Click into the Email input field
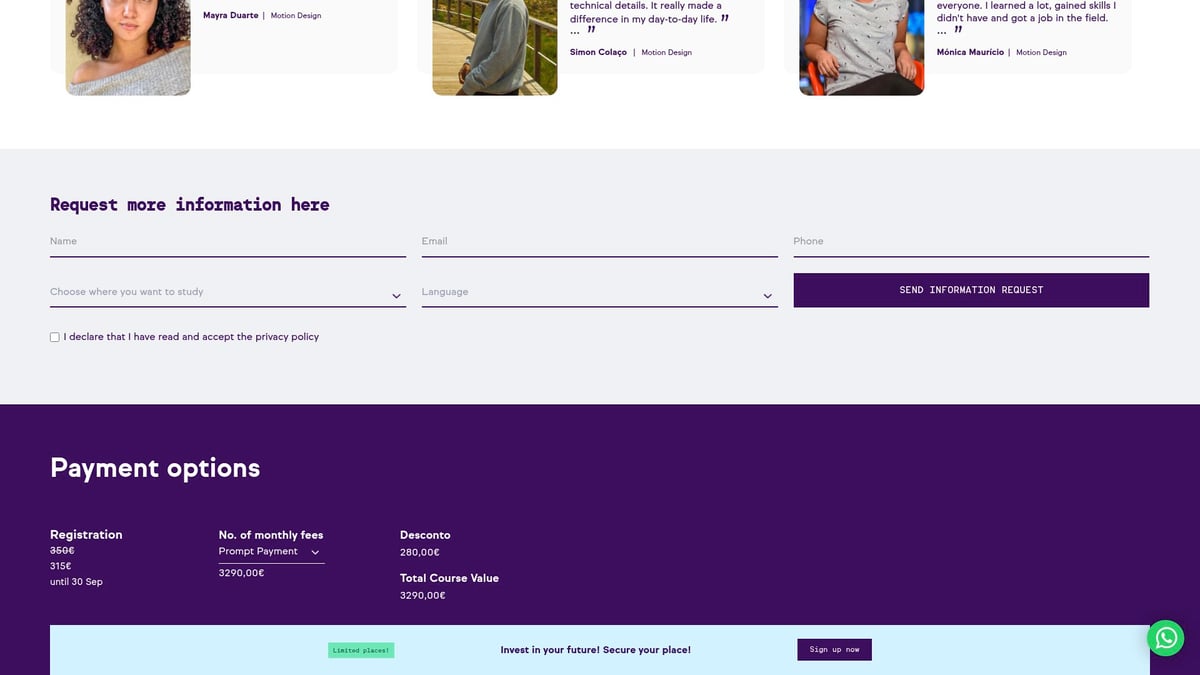 (x=599, y=242)
